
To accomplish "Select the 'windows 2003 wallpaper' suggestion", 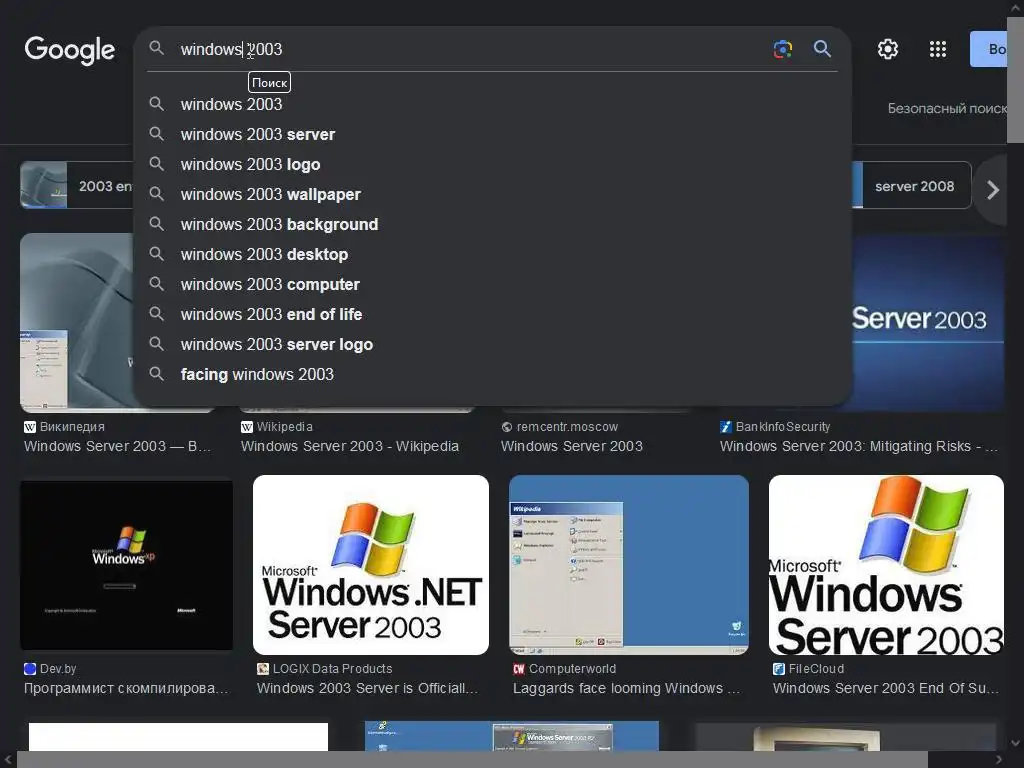I will 492,195.
